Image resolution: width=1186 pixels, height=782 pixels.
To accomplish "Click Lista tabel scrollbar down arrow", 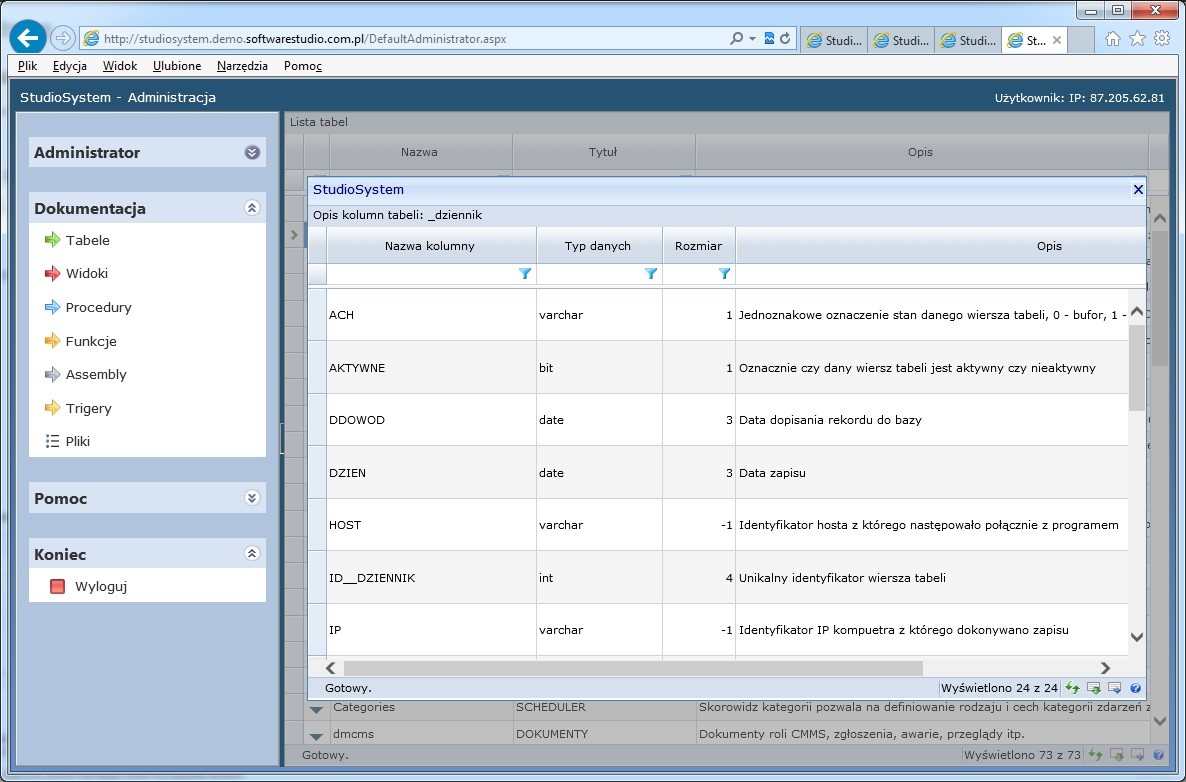I will [x=1160, y=721].
